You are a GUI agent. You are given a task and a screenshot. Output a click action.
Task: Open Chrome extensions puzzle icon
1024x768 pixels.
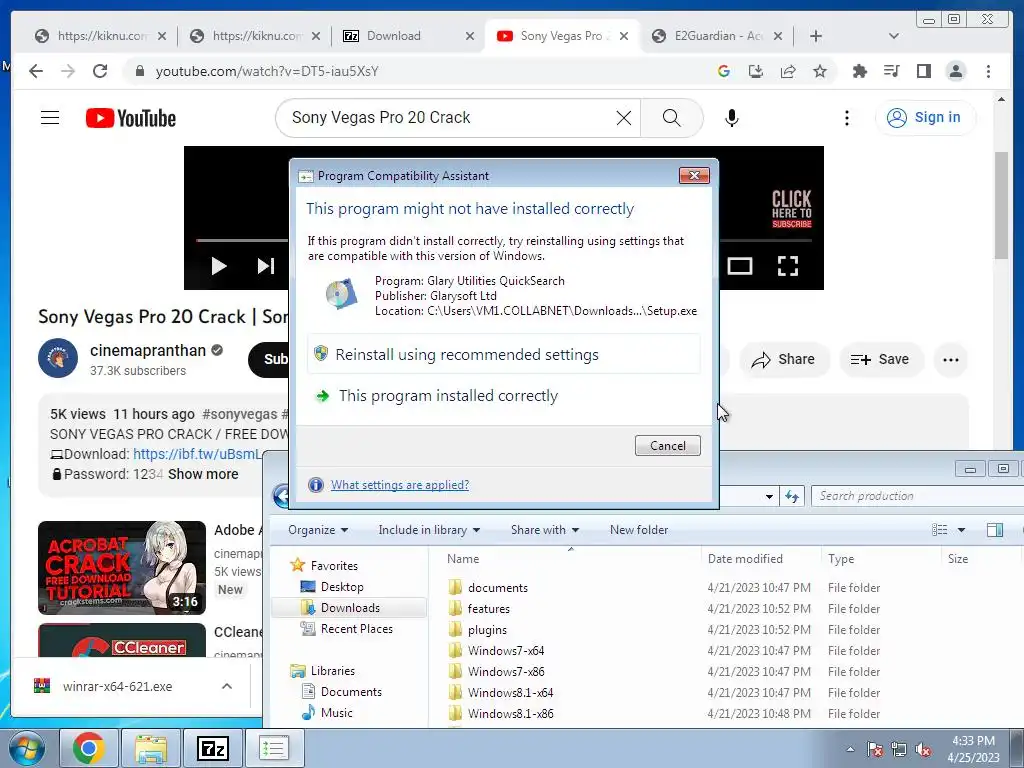(x=859, y=71)
